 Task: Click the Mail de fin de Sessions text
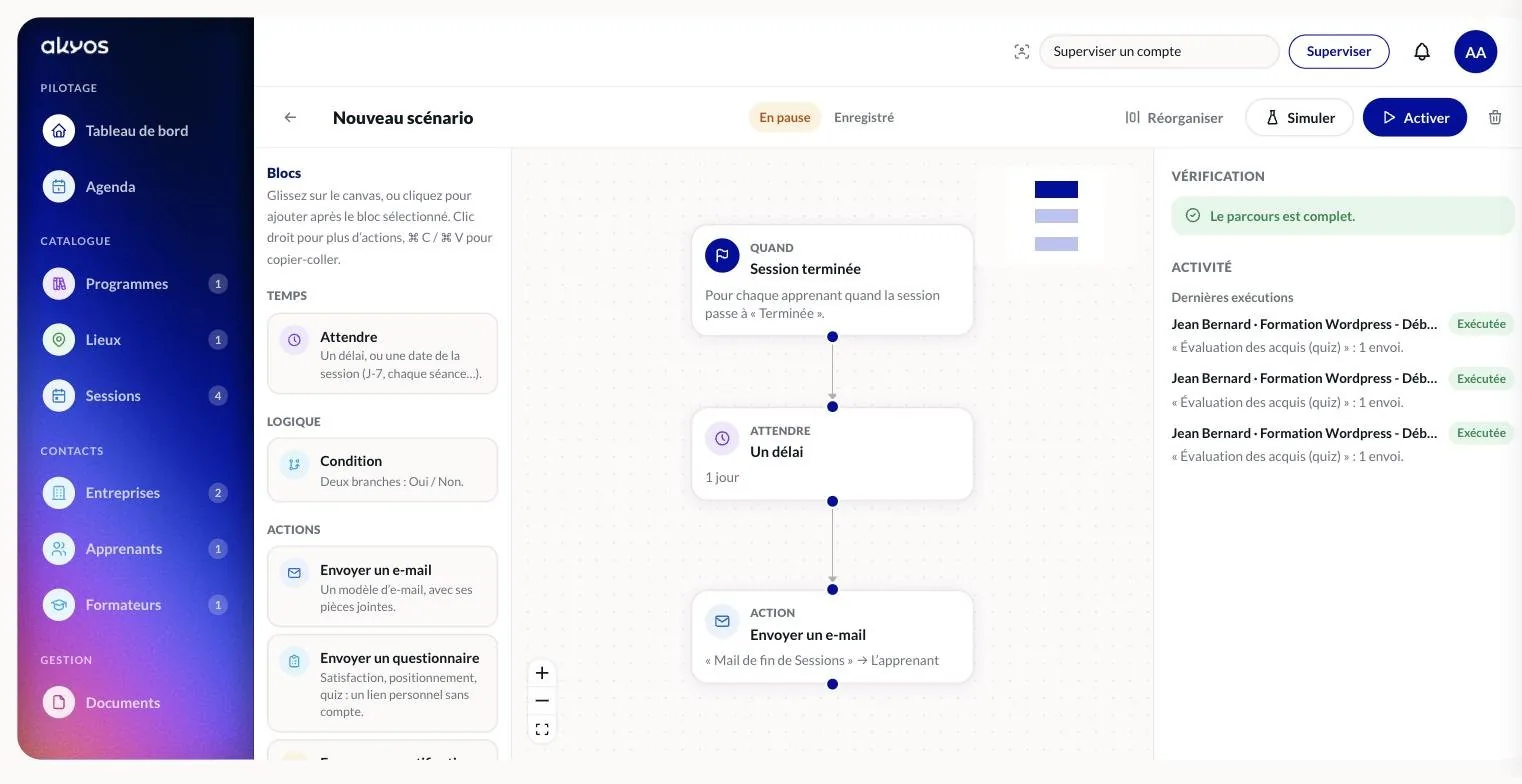click(822, 660)
